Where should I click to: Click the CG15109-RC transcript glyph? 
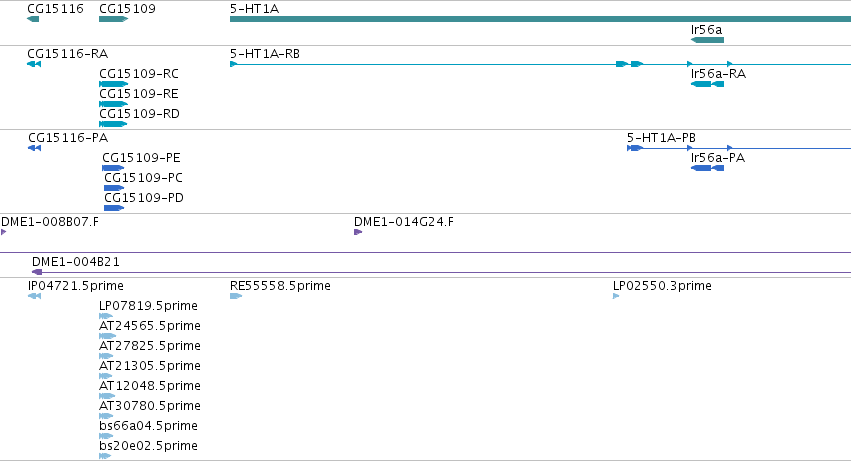pyautogui.click(x=113, y=84)
